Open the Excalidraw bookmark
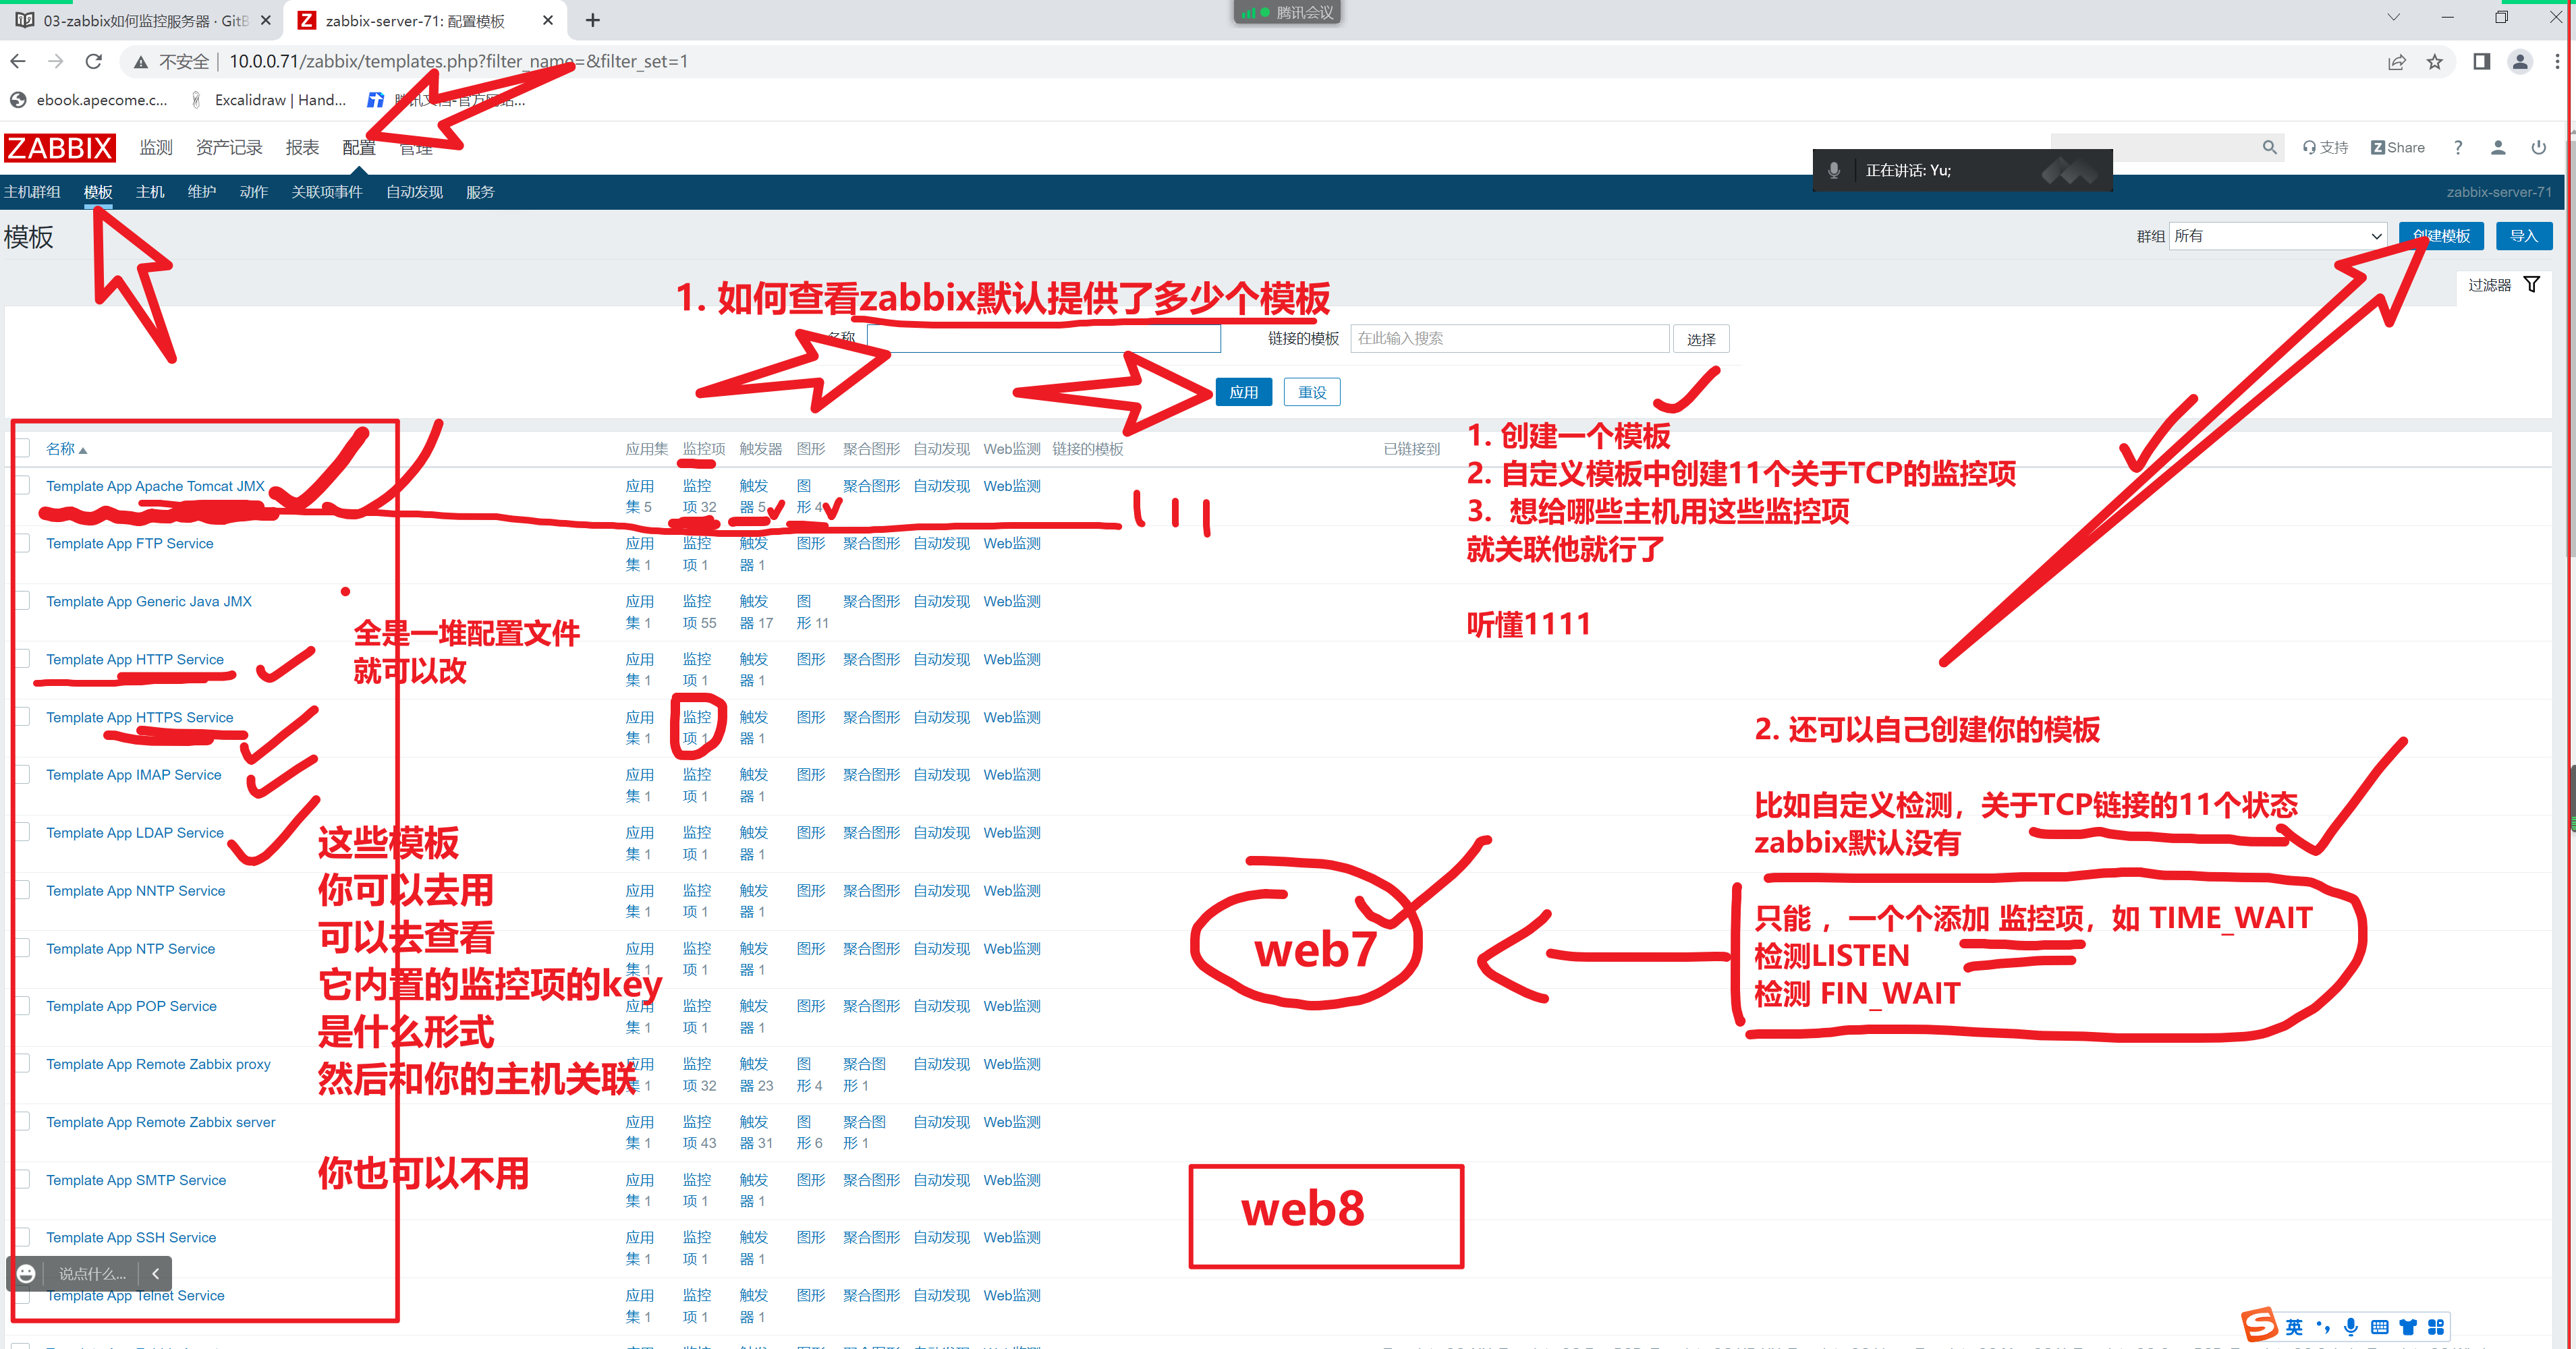 coord(268,100)
